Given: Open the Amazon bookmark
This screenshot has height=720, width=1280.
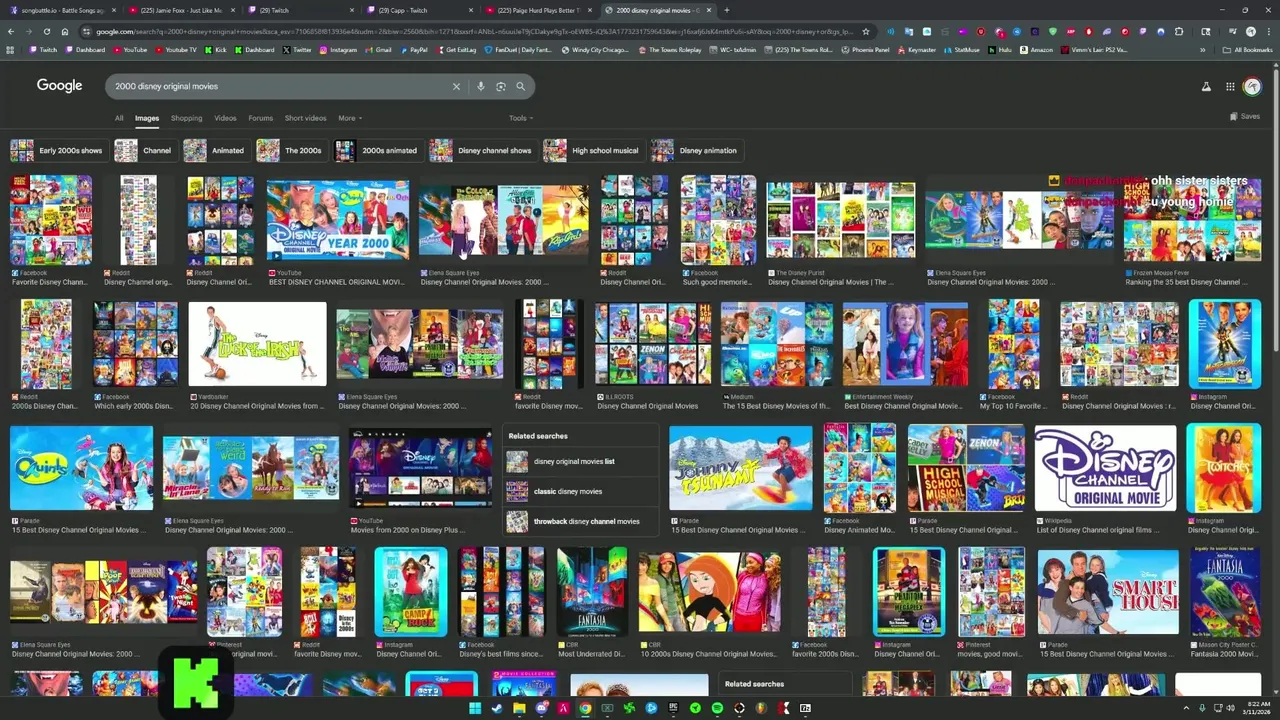Looking at the screenshot, I should [1036, 49].
